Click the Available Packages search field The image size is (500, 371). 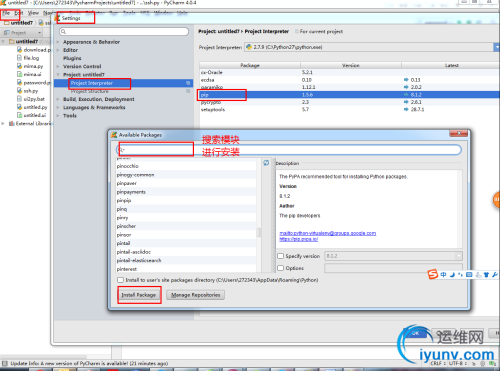click(x=289, y=150)
